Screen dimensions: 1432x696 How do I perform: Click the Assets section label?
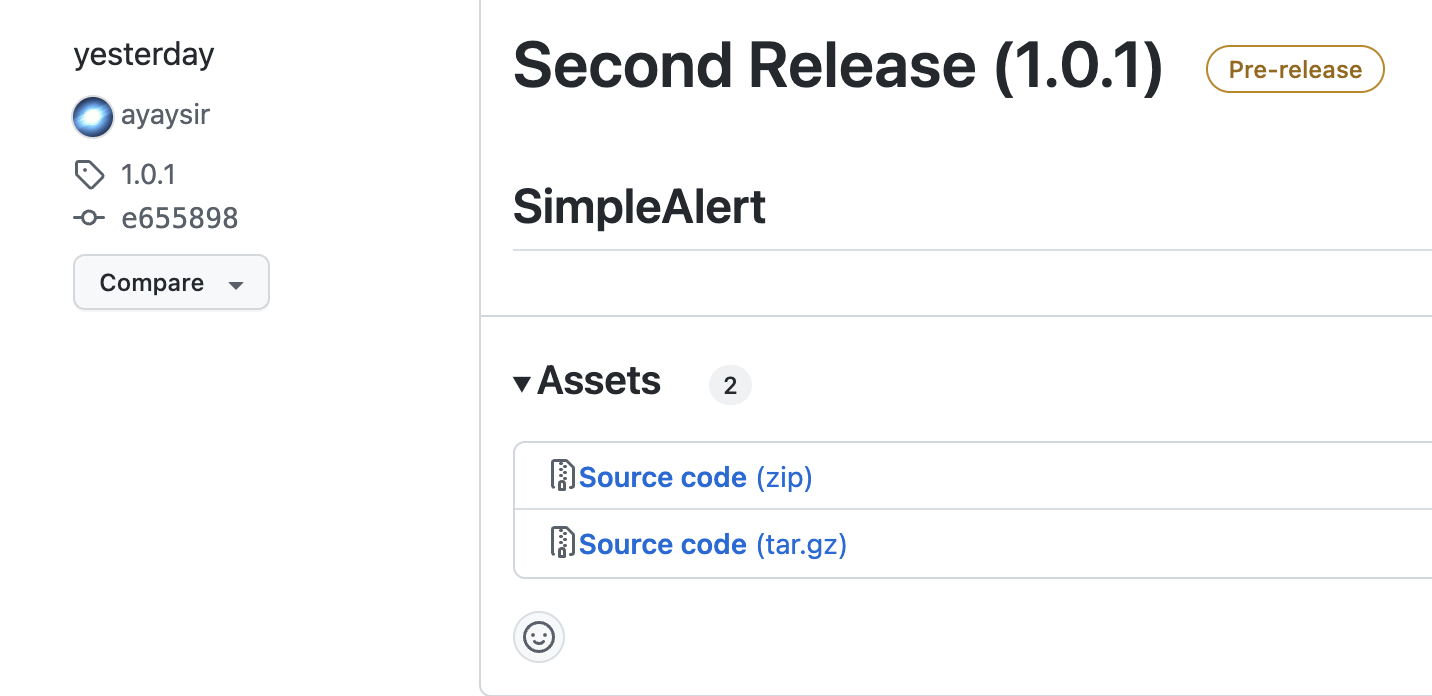point(599,381)
